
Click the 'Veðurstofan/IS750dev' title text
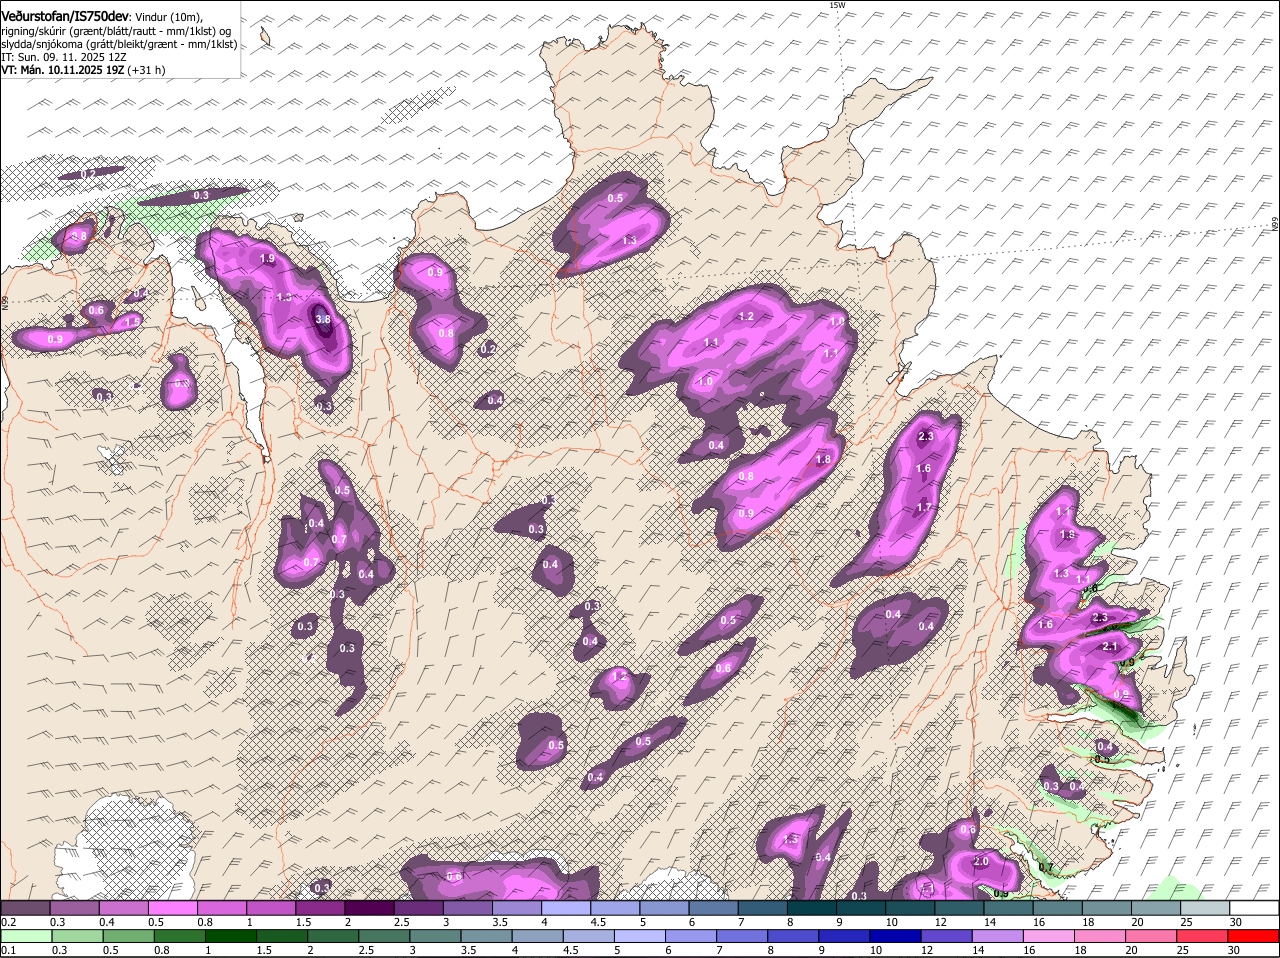tap(65, 17)
